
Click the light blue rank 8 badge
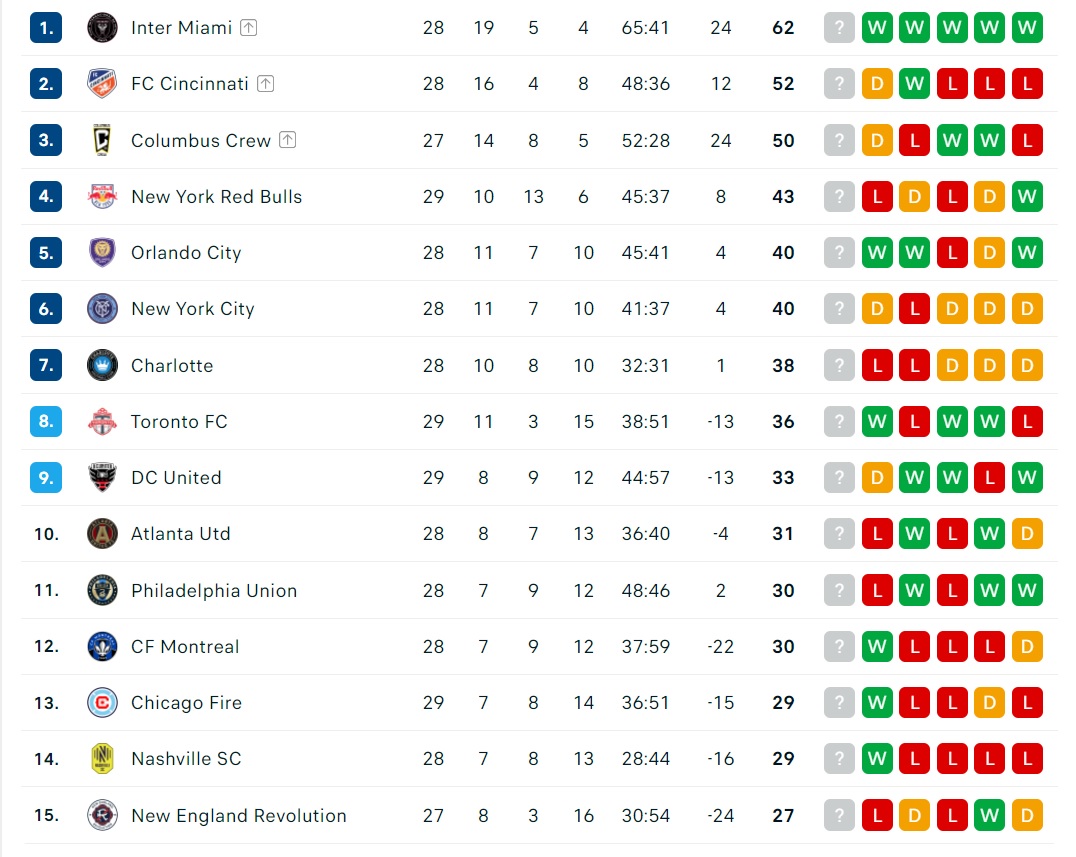click(x=46, y=421)
